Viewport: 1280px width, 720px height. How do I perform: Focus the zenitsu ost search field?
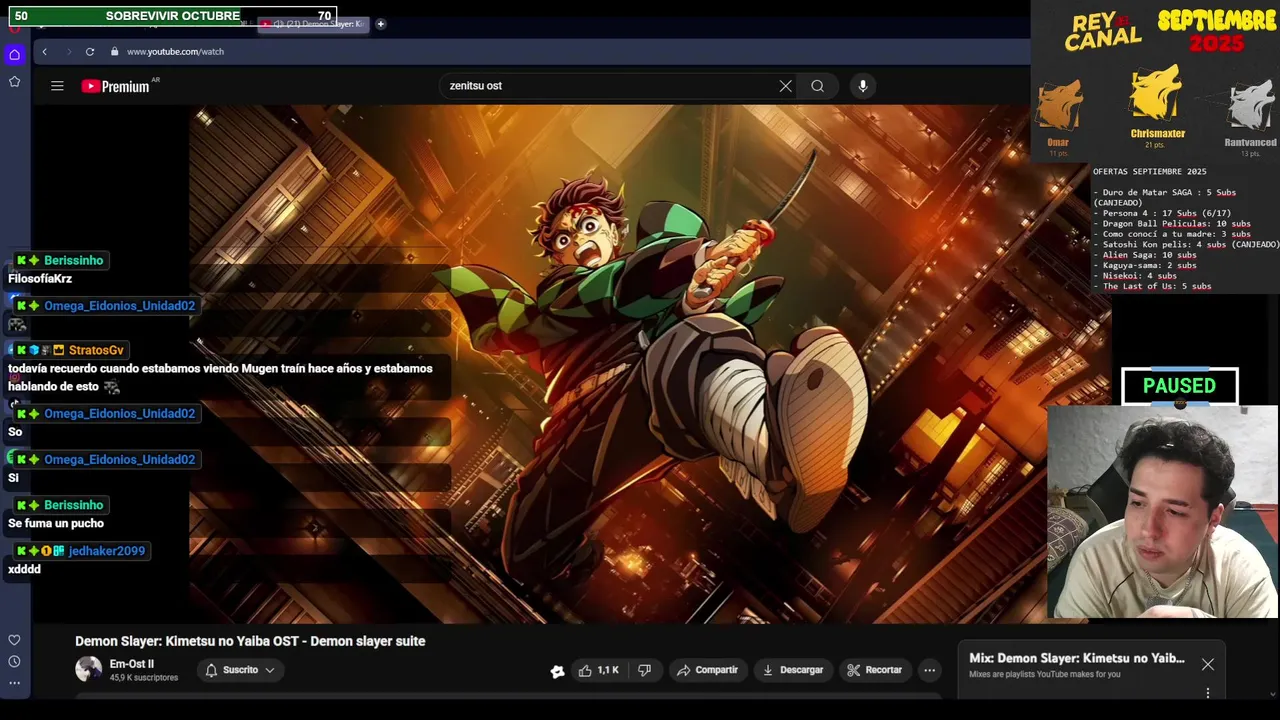(610, 86)
